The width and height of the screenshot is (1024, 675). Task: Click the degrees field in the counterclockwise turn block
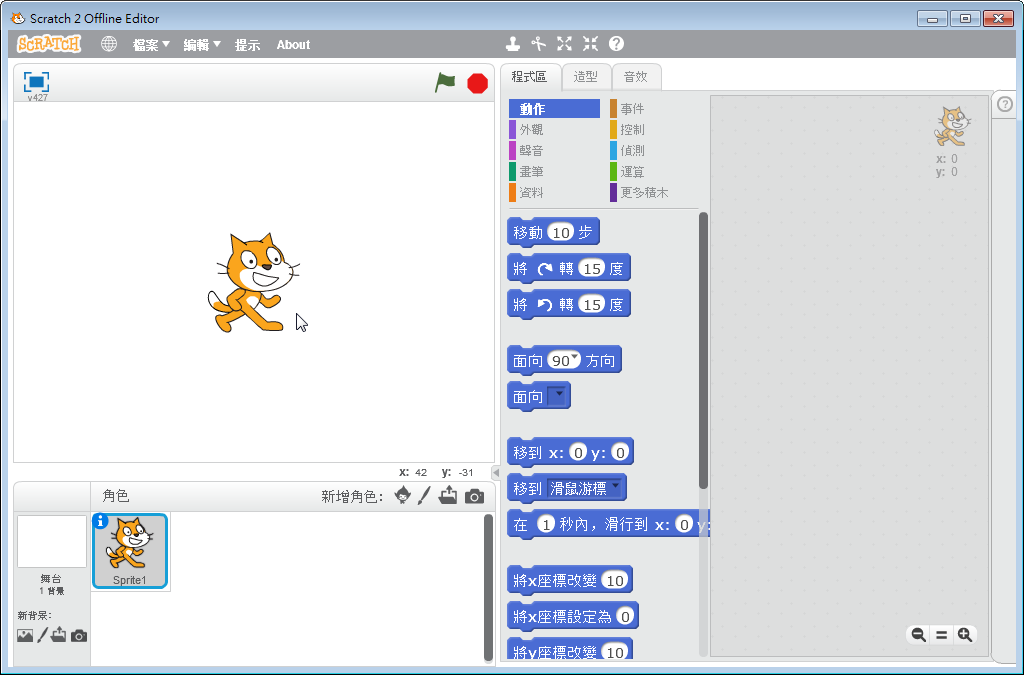tap(592, 304)
